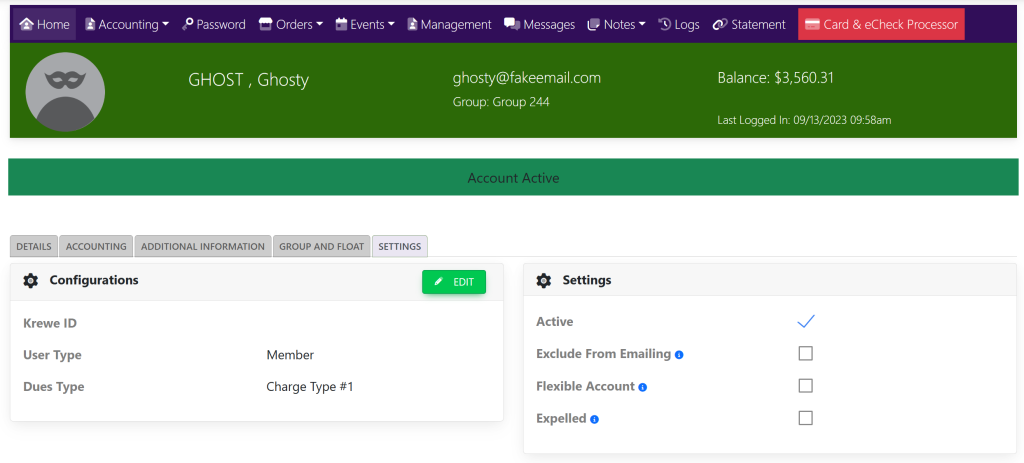Viewport: 1024px width, 463px height.
Task: Click the Management person icon
Action: [412, 24]
